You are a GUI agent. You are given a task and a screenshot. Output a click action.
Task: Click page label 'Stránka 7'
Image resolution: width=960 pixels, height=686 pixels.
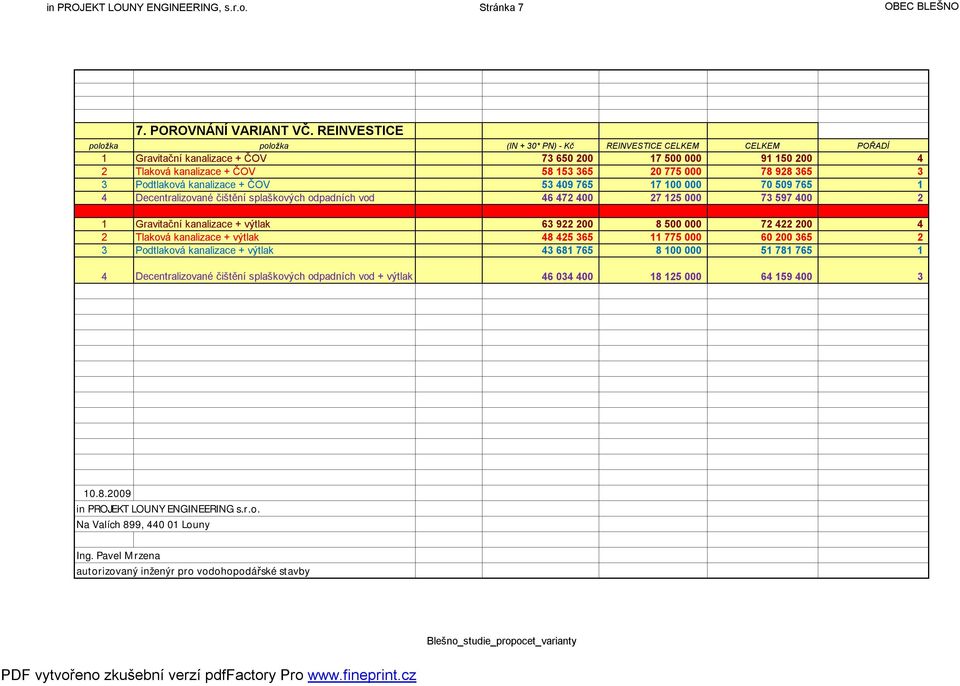501,8
